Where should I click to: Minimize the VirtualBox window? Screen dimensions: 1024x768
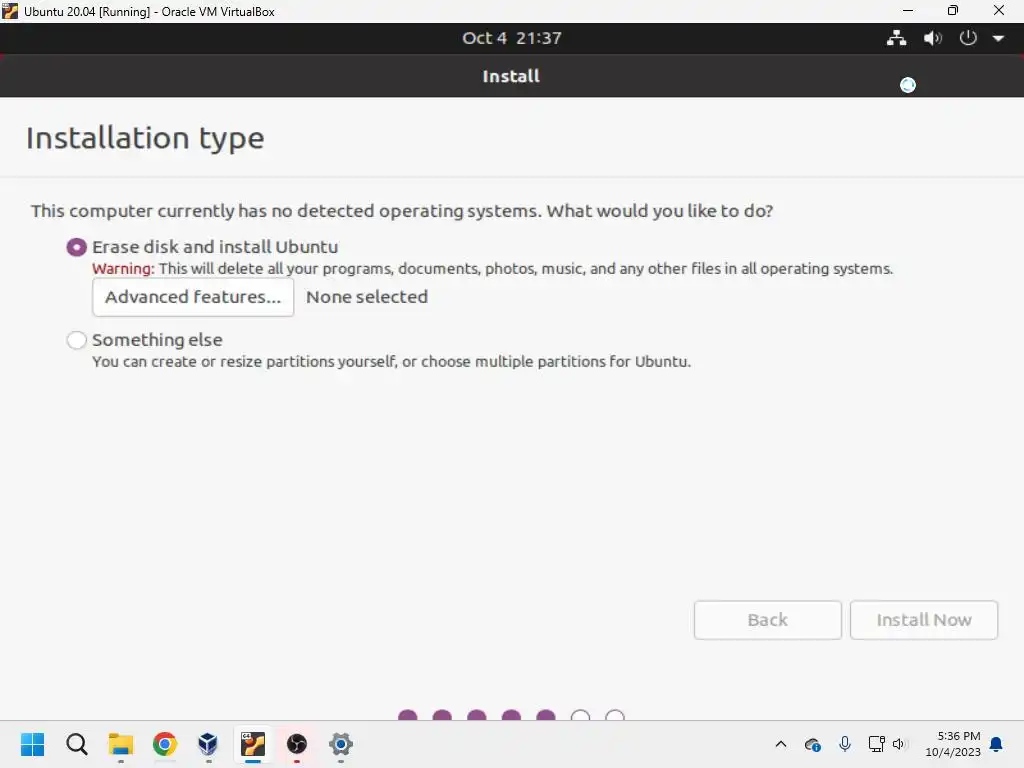[x=908, y=10]
